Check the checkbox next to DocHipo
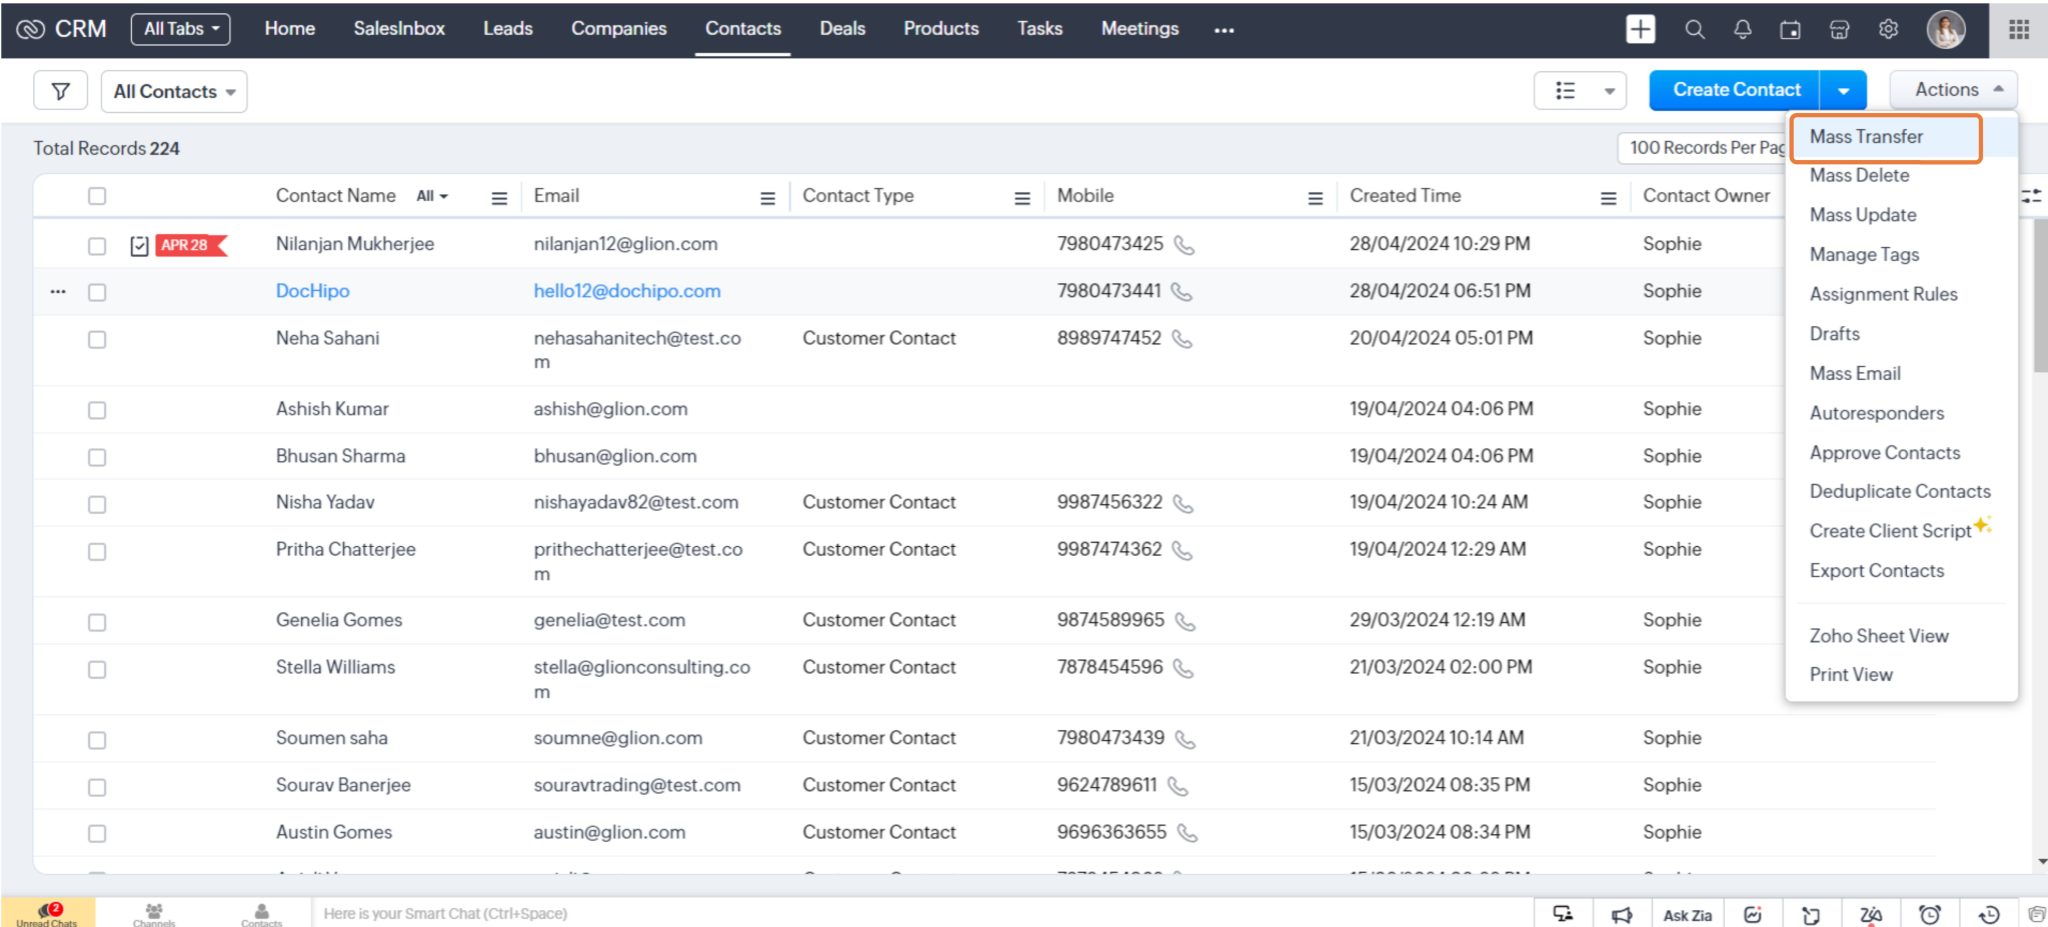Viewport: 2048px width, 927px height. (x=97, y=292)
